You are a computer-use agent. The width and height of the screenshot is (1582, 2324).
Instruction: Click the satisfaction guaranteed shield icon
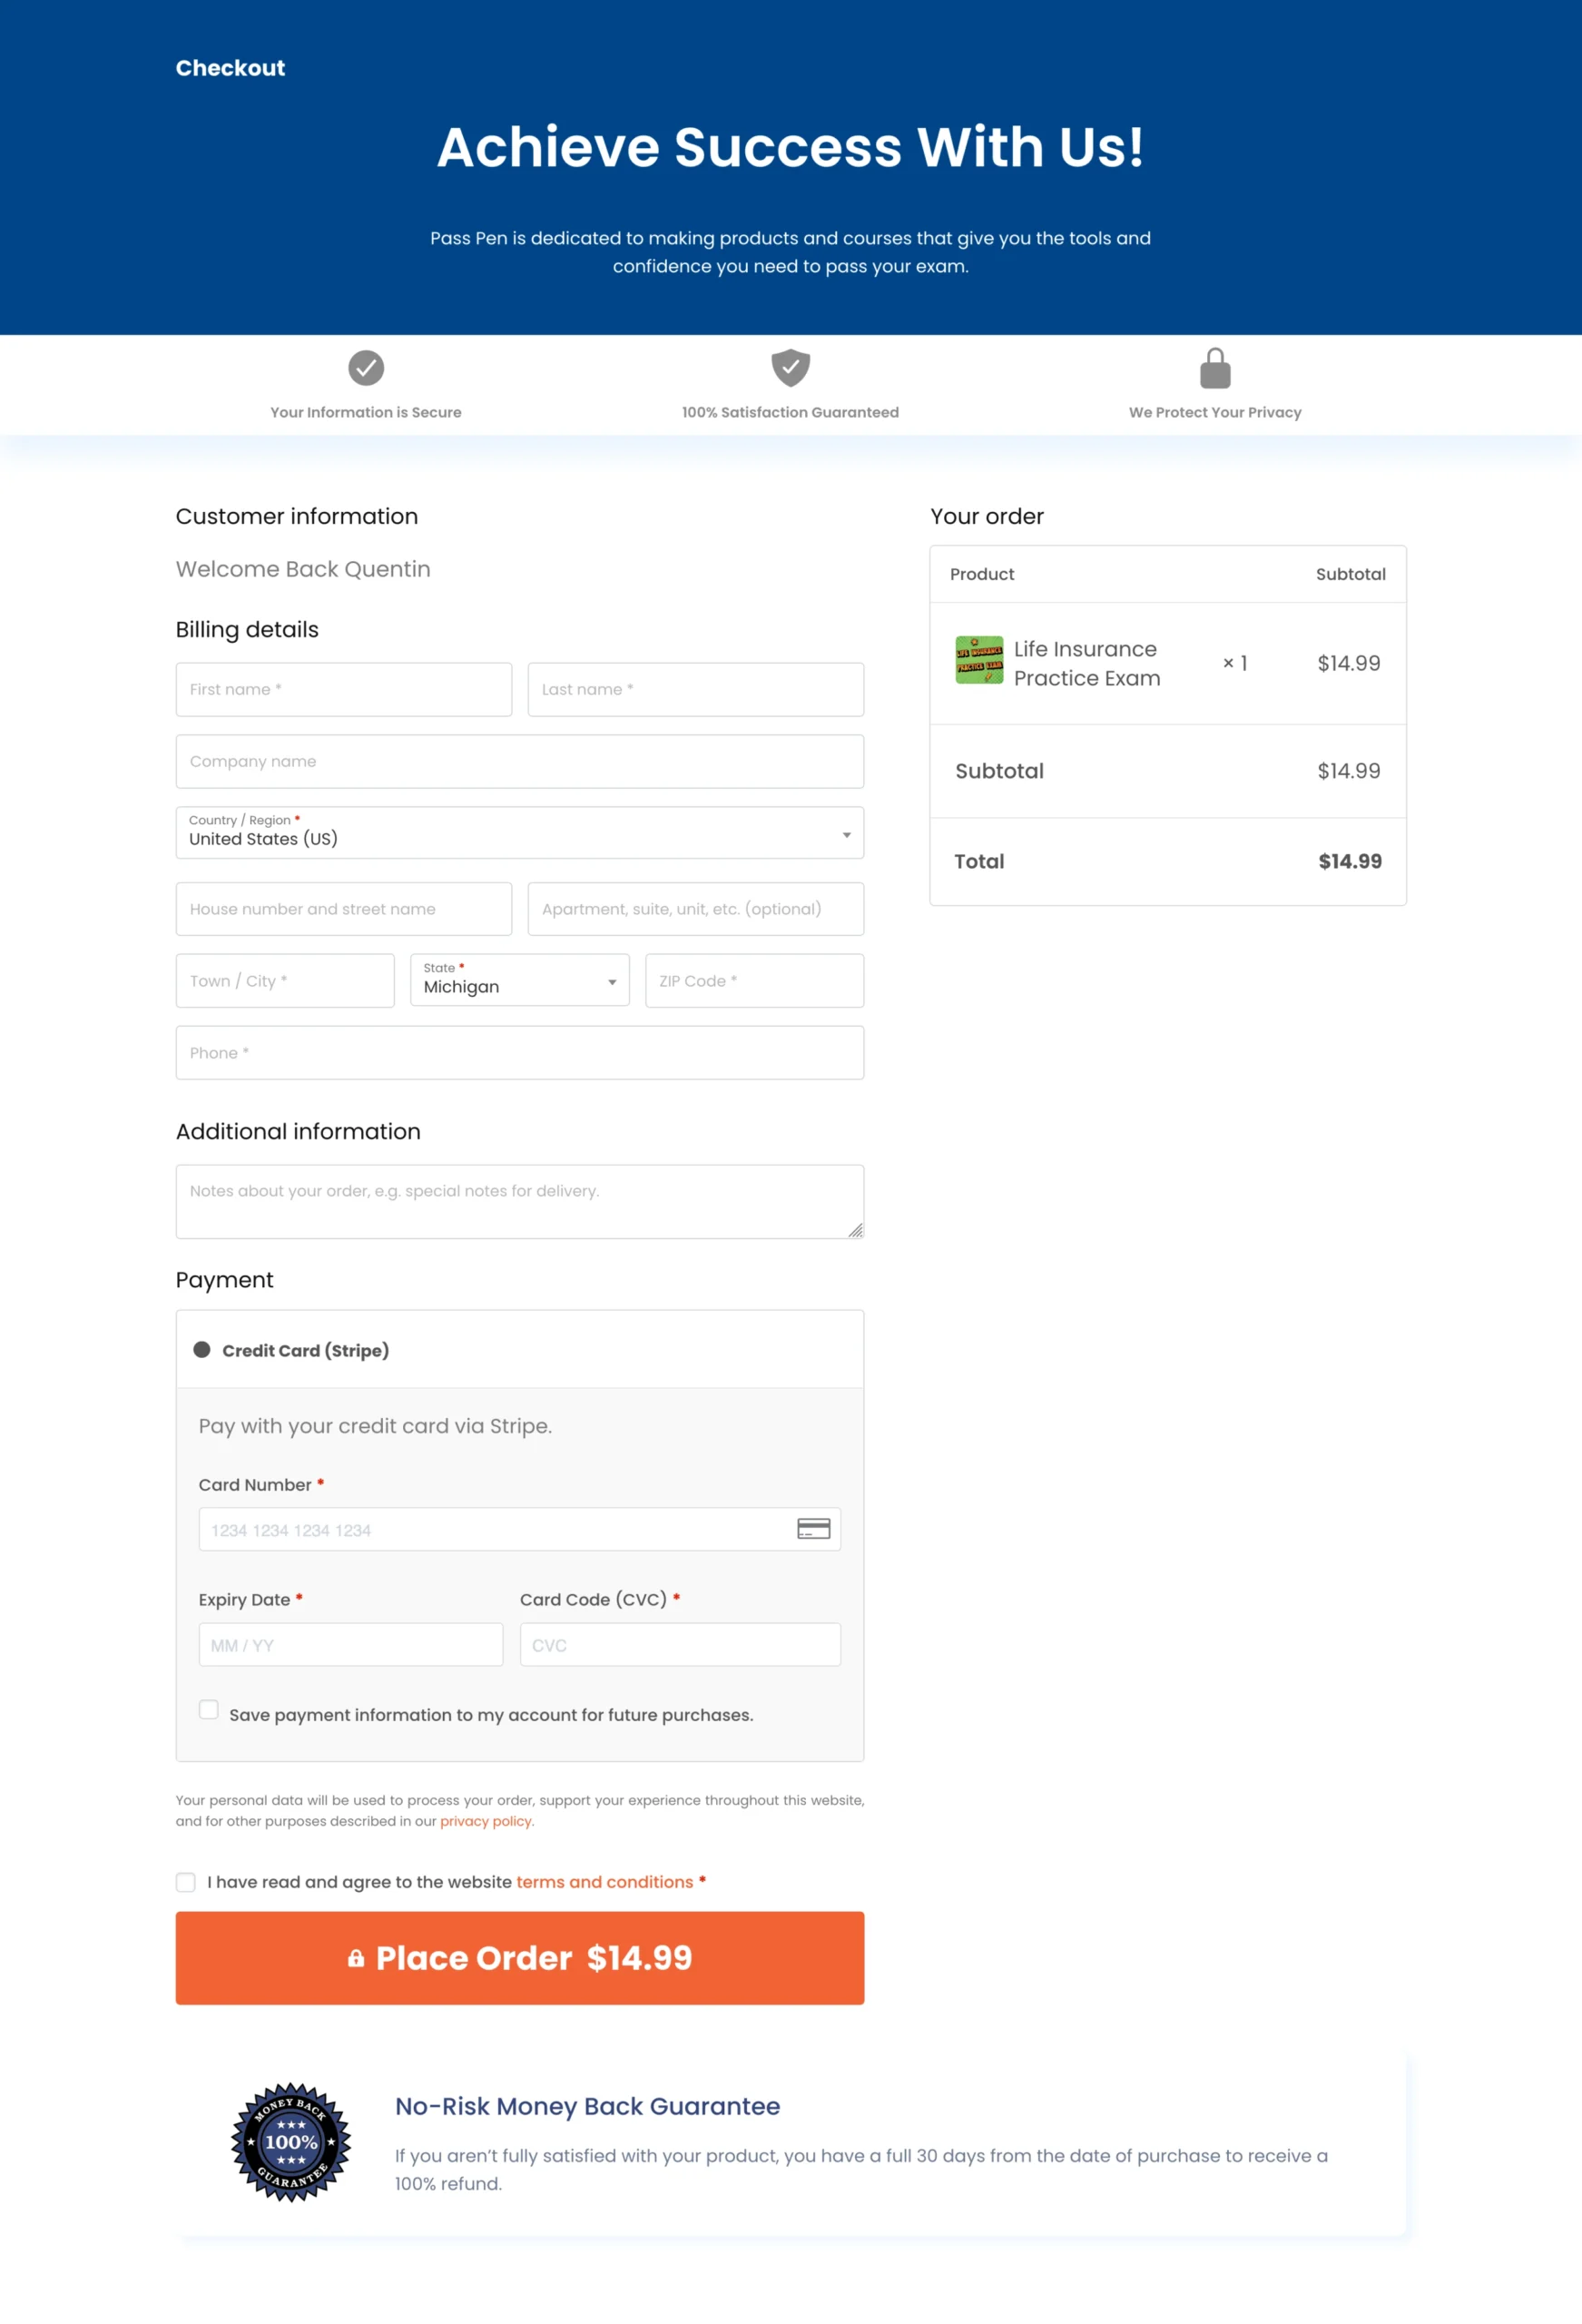pyautogui.click(x=790, y=367)
